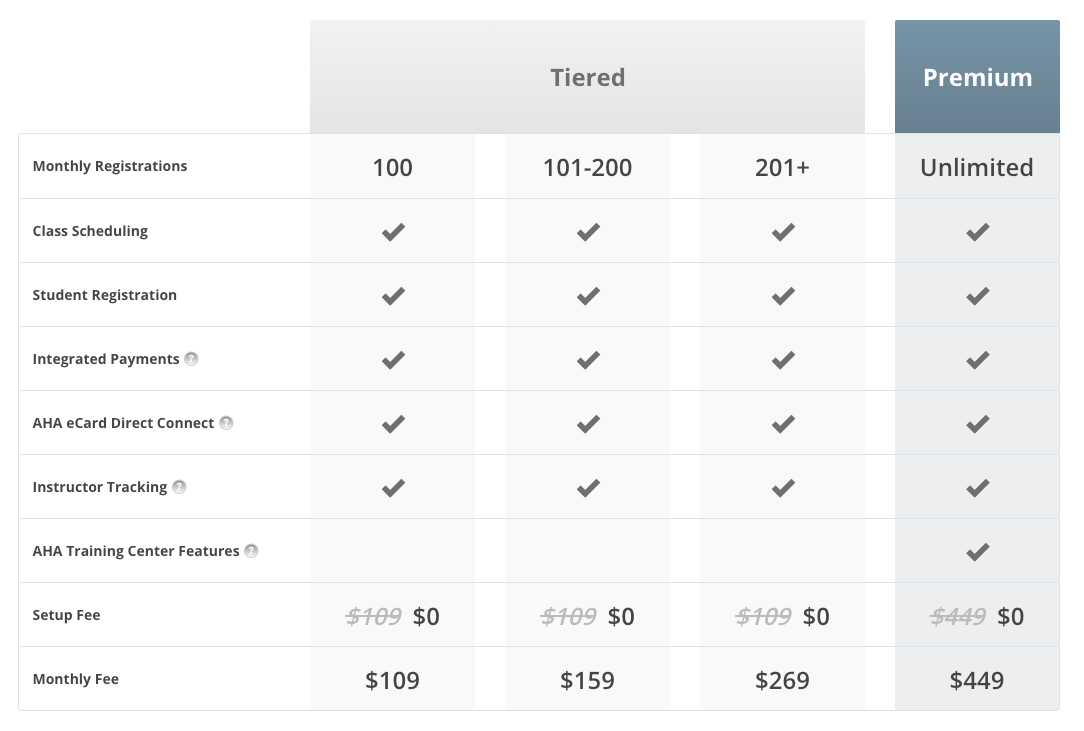Click the $109 monthly fee price
1084x731 pixels.
392,680
